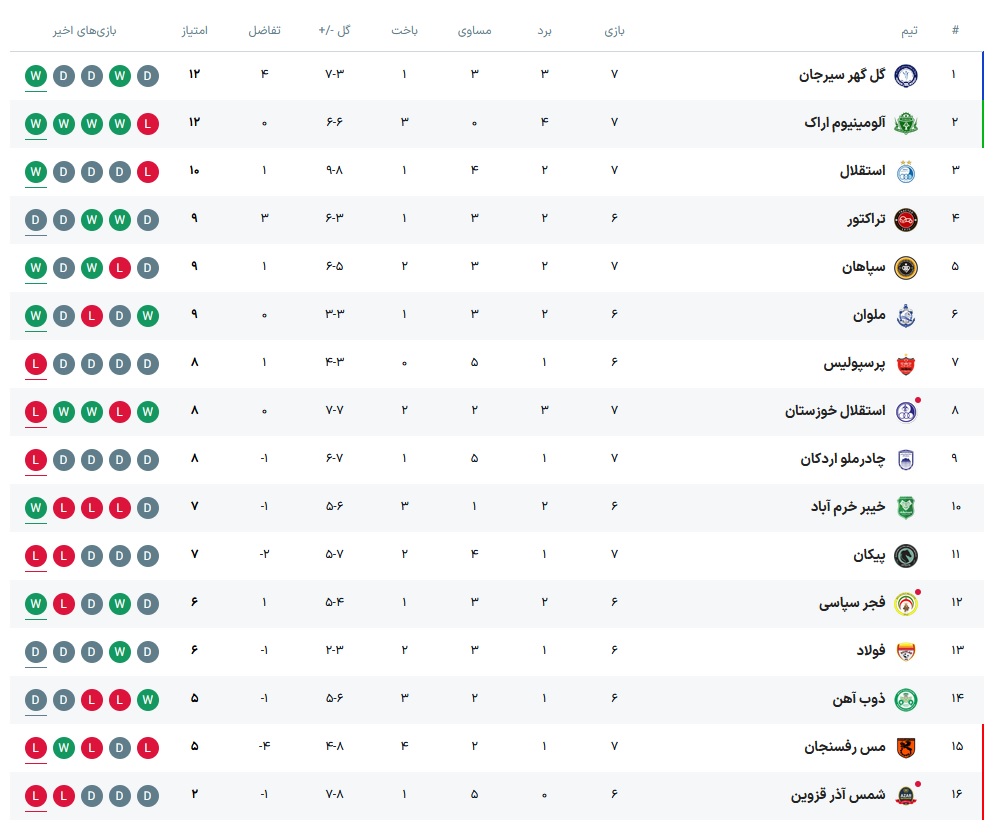Click the Paykan club logo
The image size is (993, 835).
(904, 555)
